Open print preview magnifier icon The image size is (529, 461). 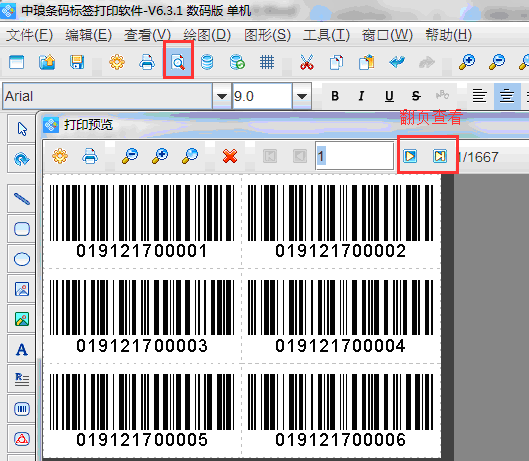click(178, 62)
